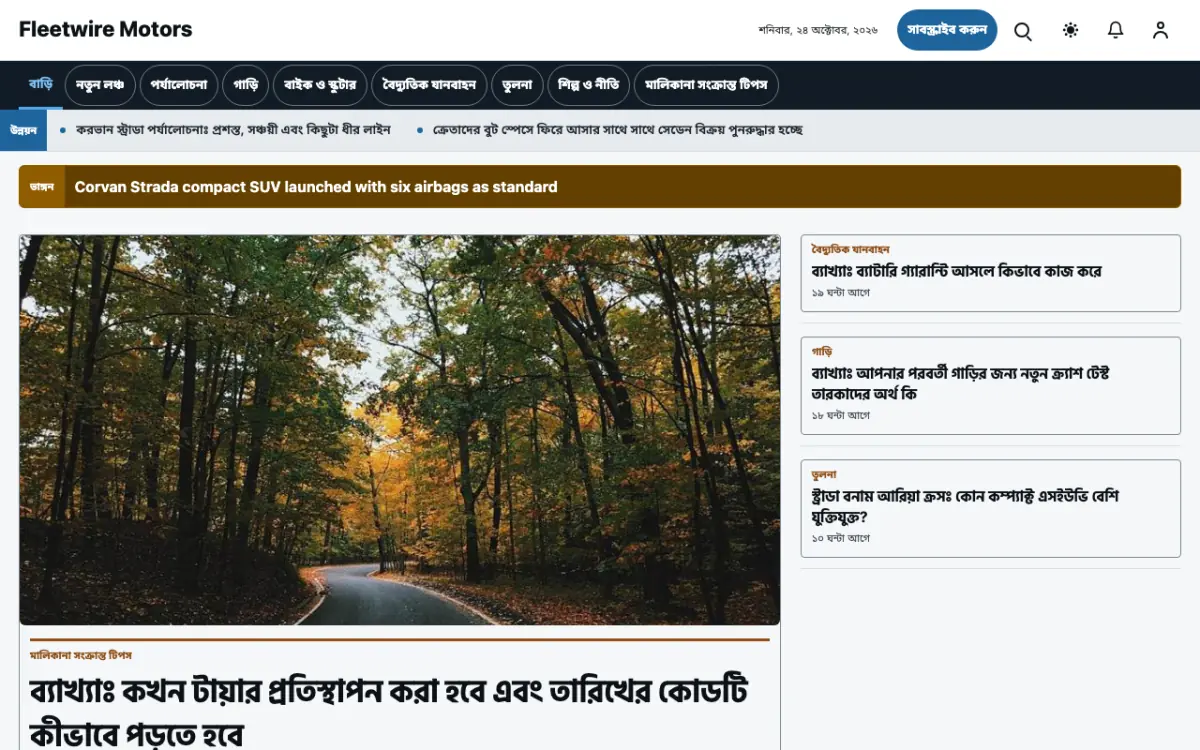The height and width of the screenshot is (750, 1200).
Task: Click the উন্নয়ন ticker label
Action: [24, 130]
